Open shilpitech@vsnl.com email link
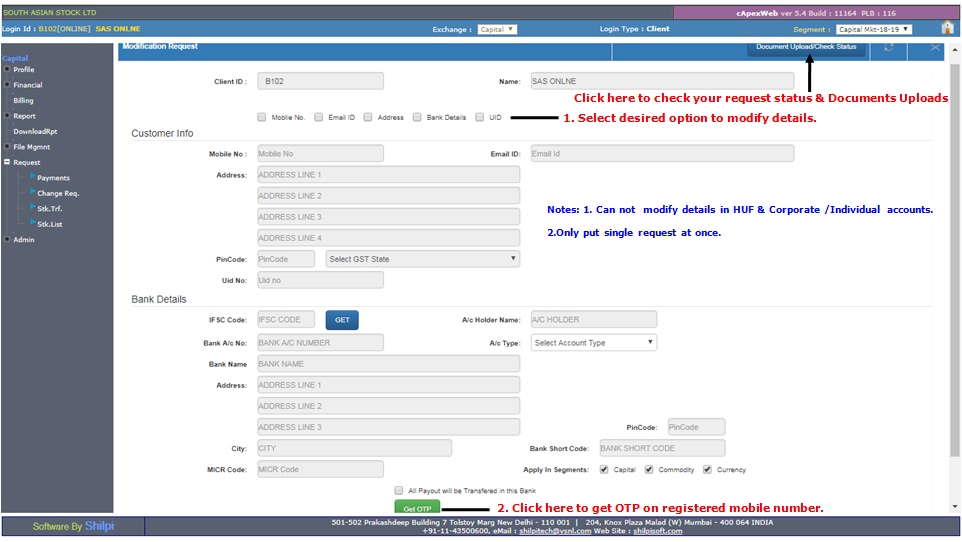Image resolution: width=962 pixels, height=542 pixels. (555, 531)
